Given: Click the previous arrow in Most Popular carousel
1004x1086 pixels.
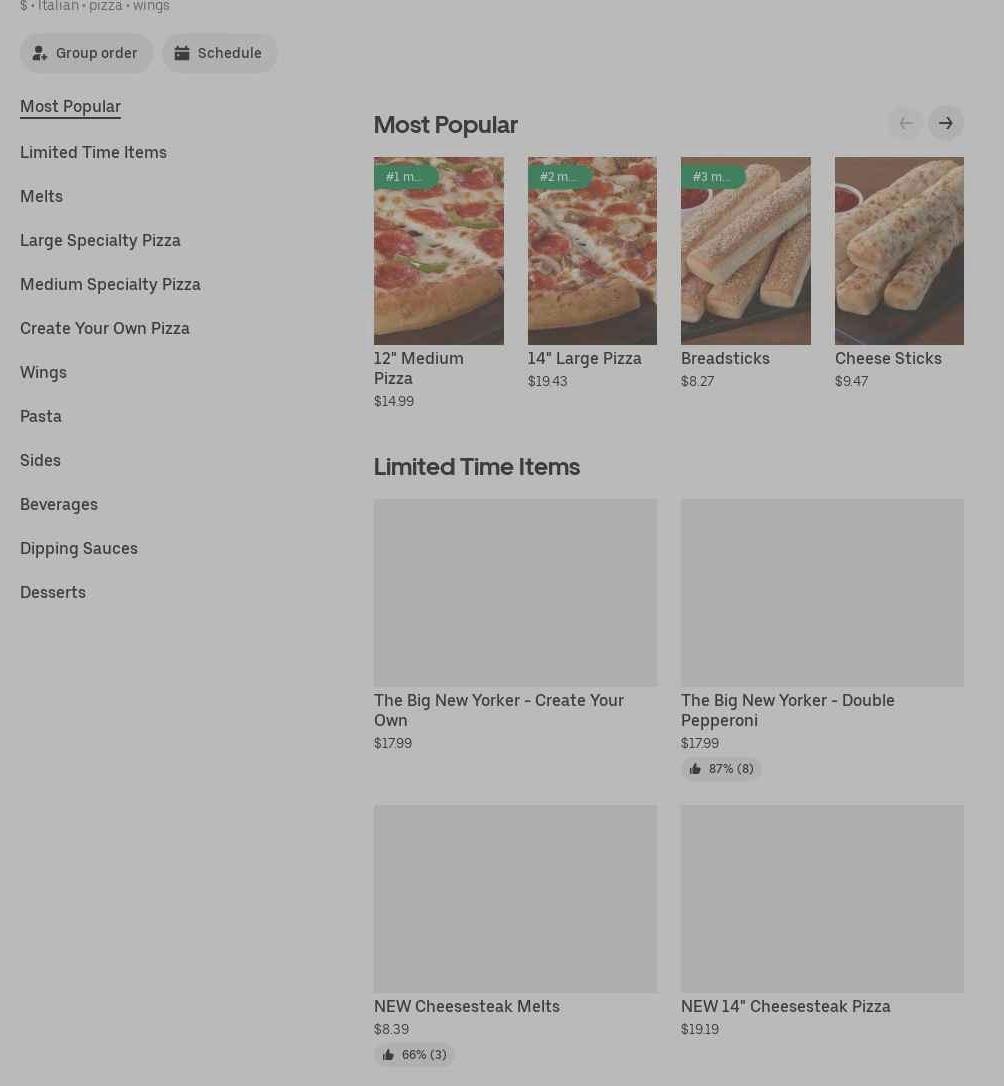Looking at the screenshot, I should (905, 123).
